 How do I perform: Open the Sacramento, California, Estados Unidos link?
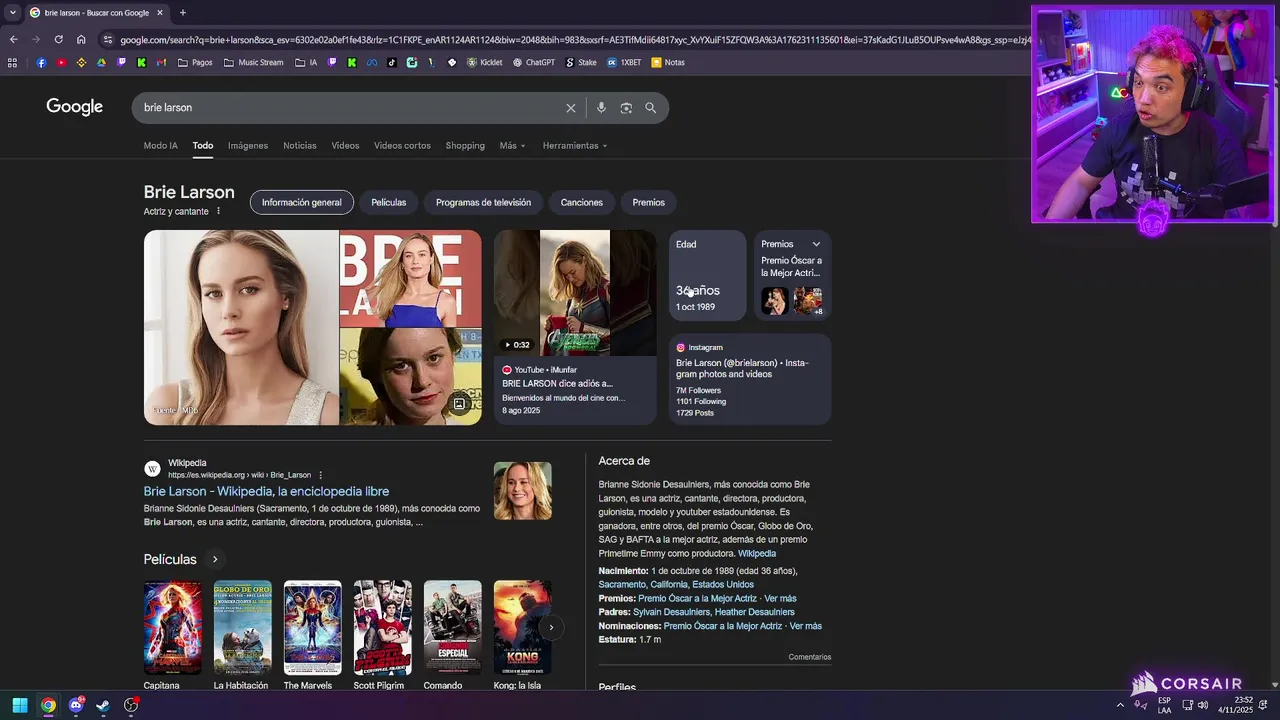[676, 585]
